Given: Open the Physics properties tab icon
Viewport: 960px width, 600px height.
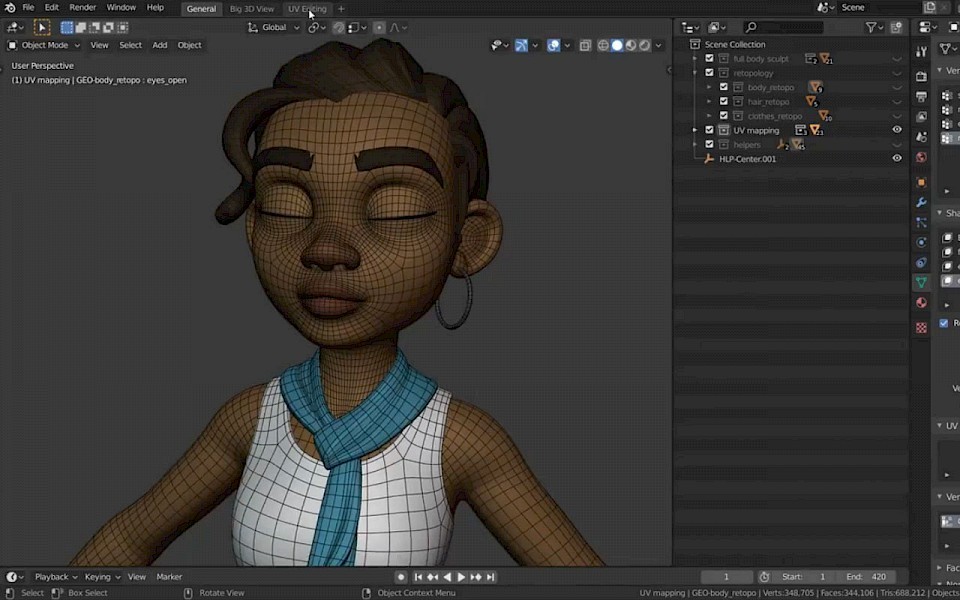Looking at the screenshot, I should click(921, 242).
